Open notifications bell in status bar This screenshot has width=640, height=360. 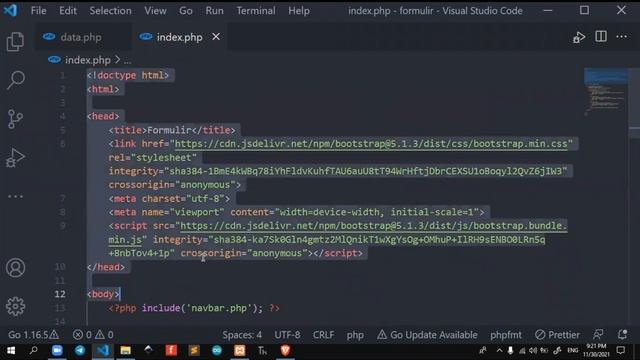(x=622, y=334)
